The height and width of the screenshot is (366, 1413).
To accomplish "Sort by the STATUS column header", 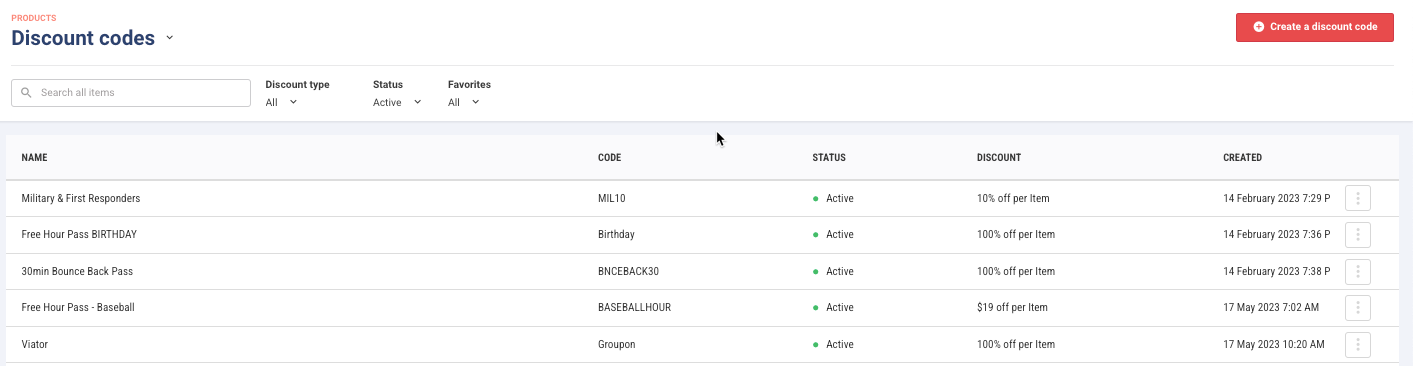I will point(829,158).
